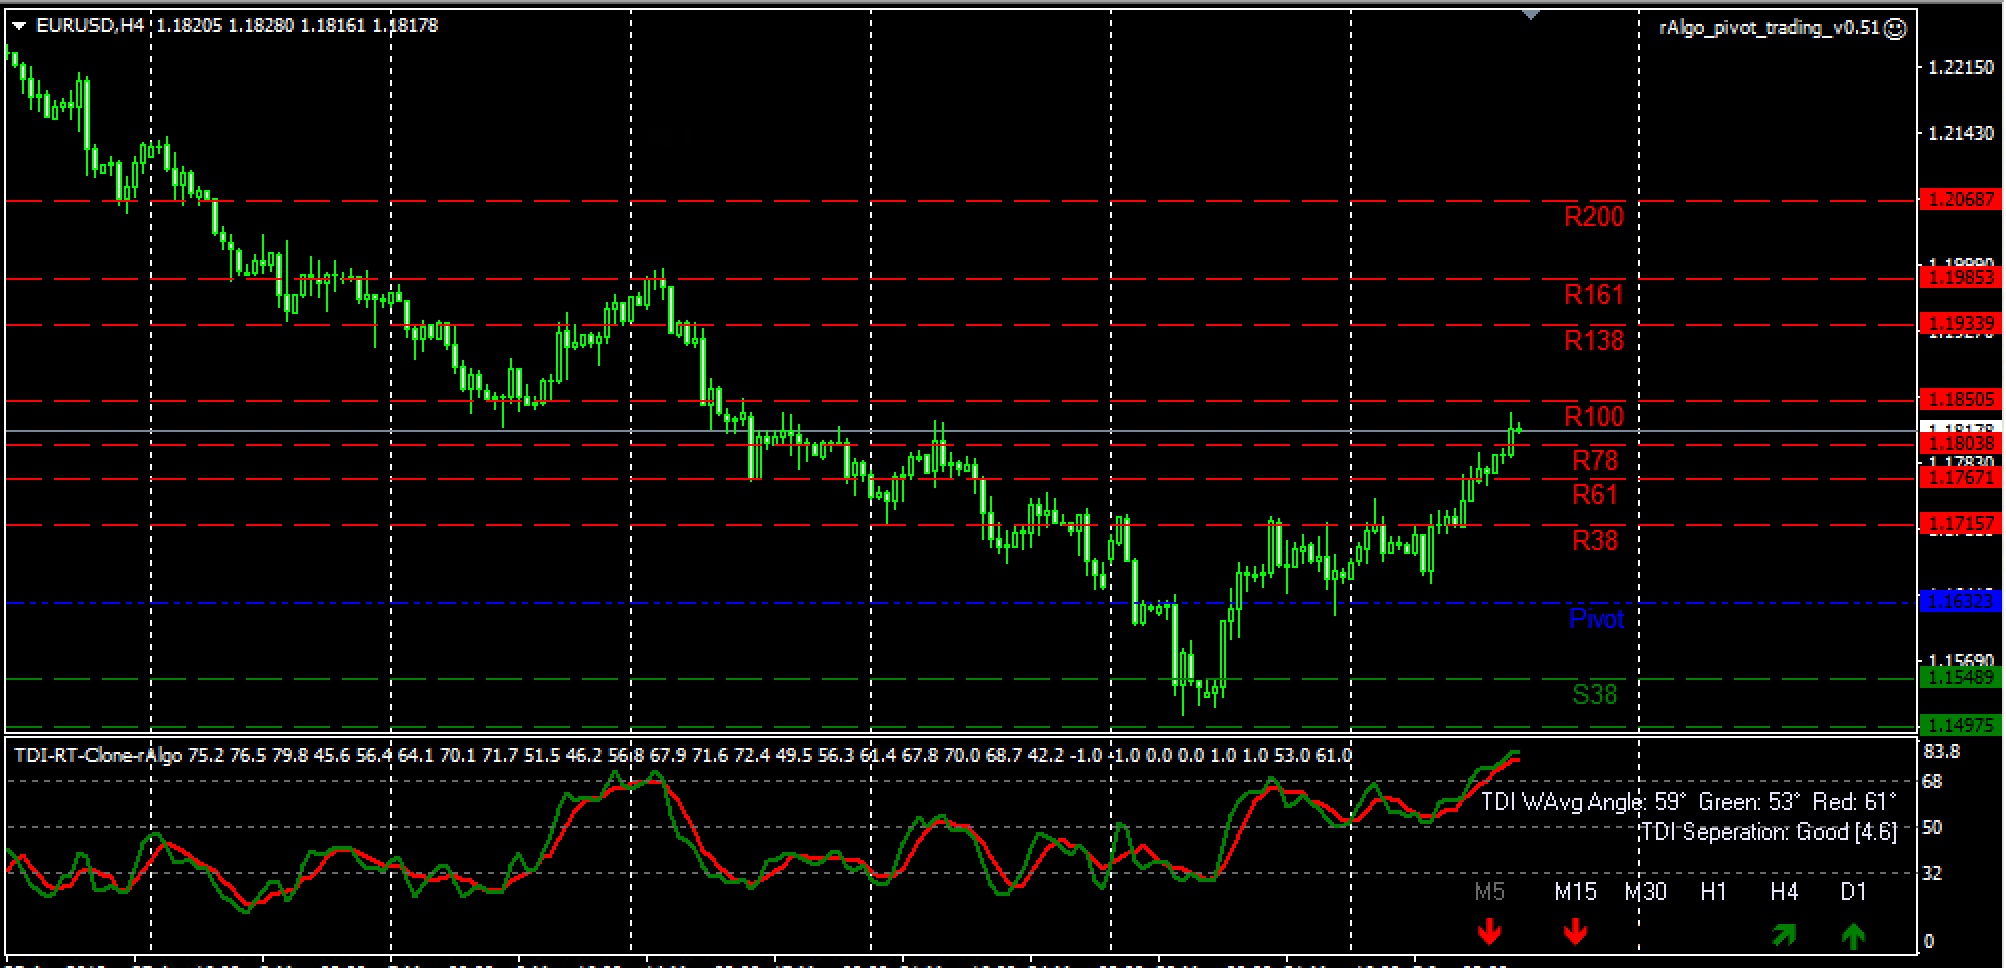Click the M5 timeframe label

(1489, 891)
